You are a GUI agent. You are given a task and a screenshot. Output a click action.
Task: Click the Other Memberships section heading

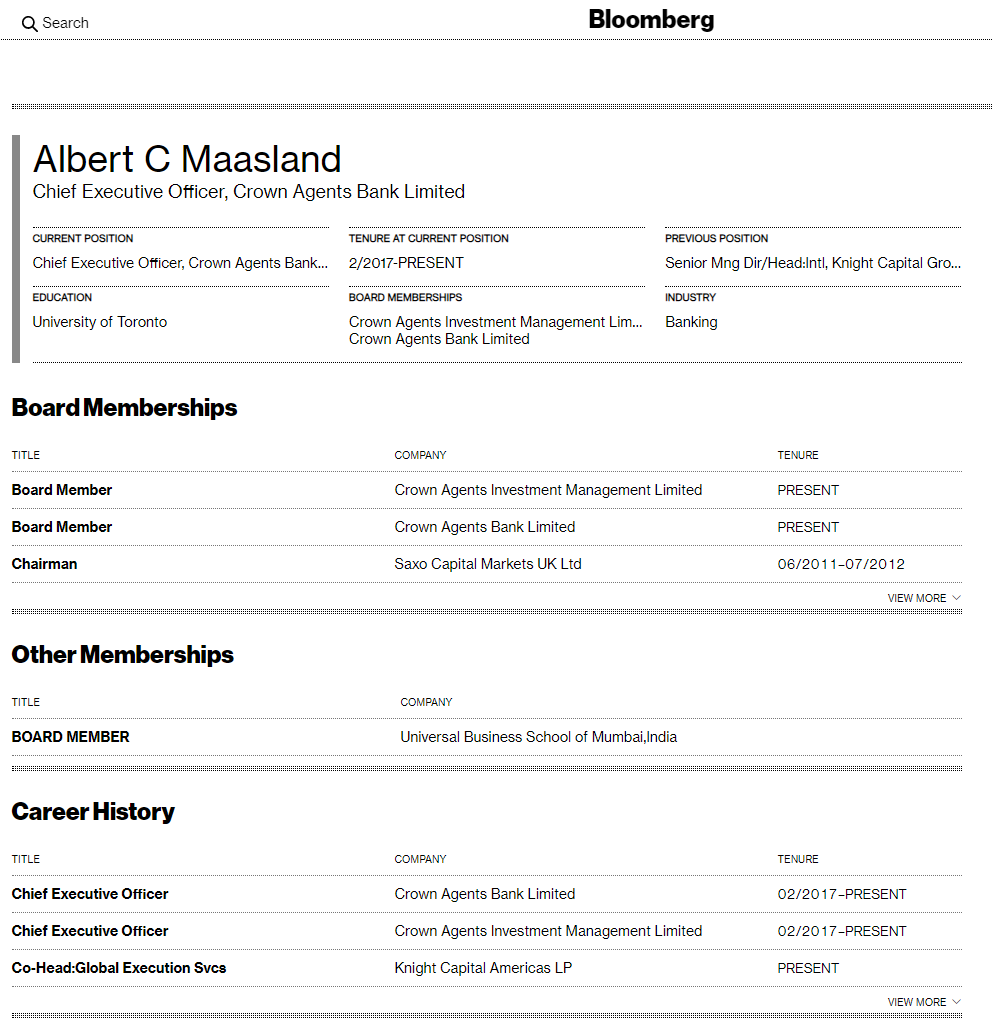123,654
